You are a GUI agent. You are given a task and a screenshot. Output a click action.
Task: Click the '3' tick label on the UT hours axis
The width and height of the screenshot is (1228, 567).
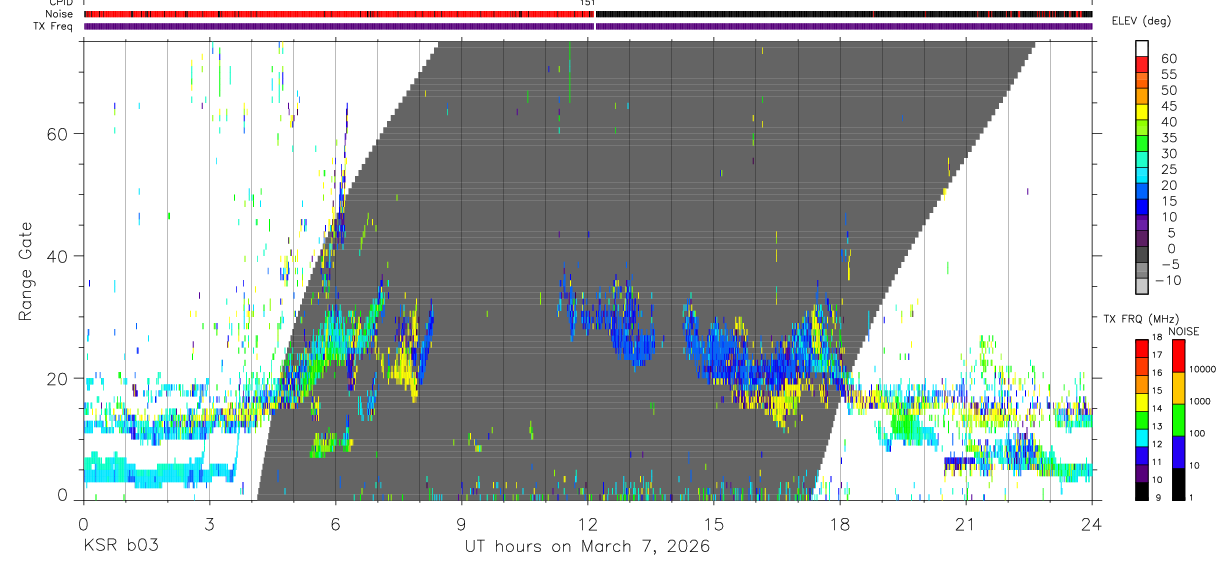pyautogui.click(x=209, y=523)
